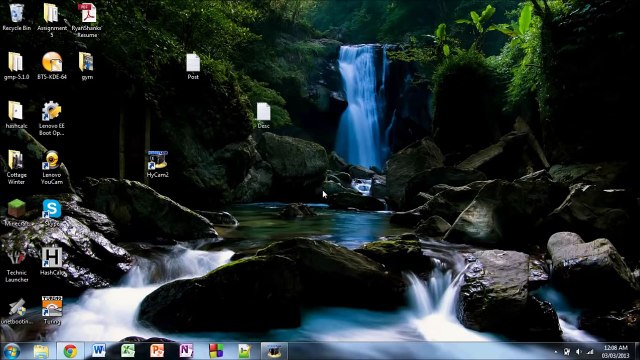This screenshot has height=360, width=640.
Task: Launch Microsoft Word from the taskbar
Action: click(99, 351)
